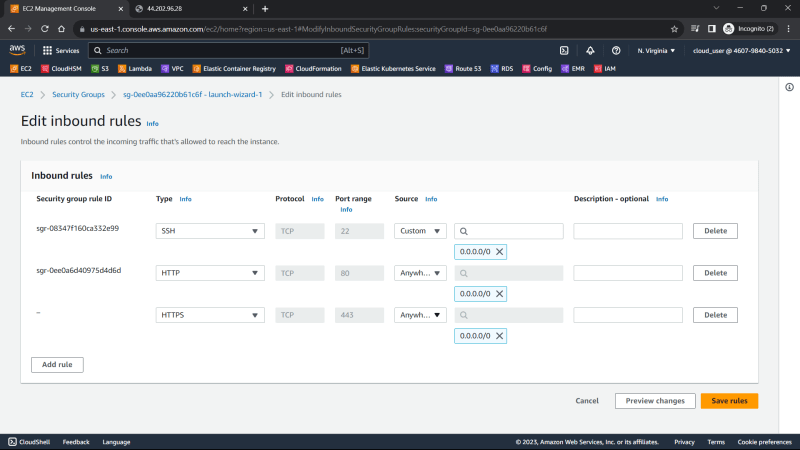Screen dimensions: 800x450
Task: Open the IAM shortcut
Action: click(605, 68)
